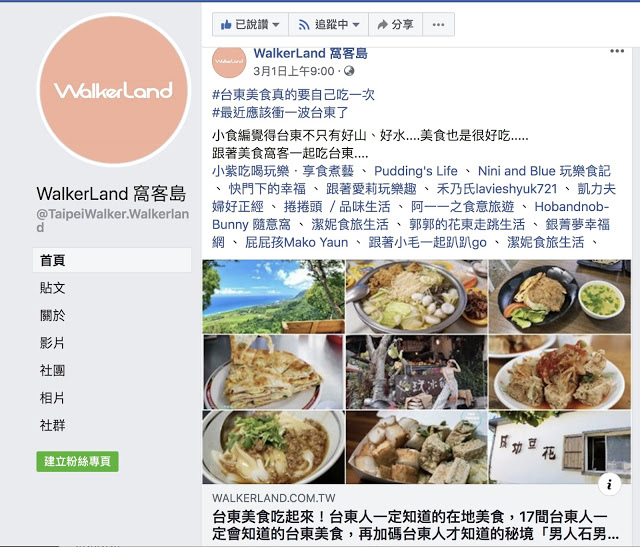Click the info icon on the link preview

(x=609, y=485)
